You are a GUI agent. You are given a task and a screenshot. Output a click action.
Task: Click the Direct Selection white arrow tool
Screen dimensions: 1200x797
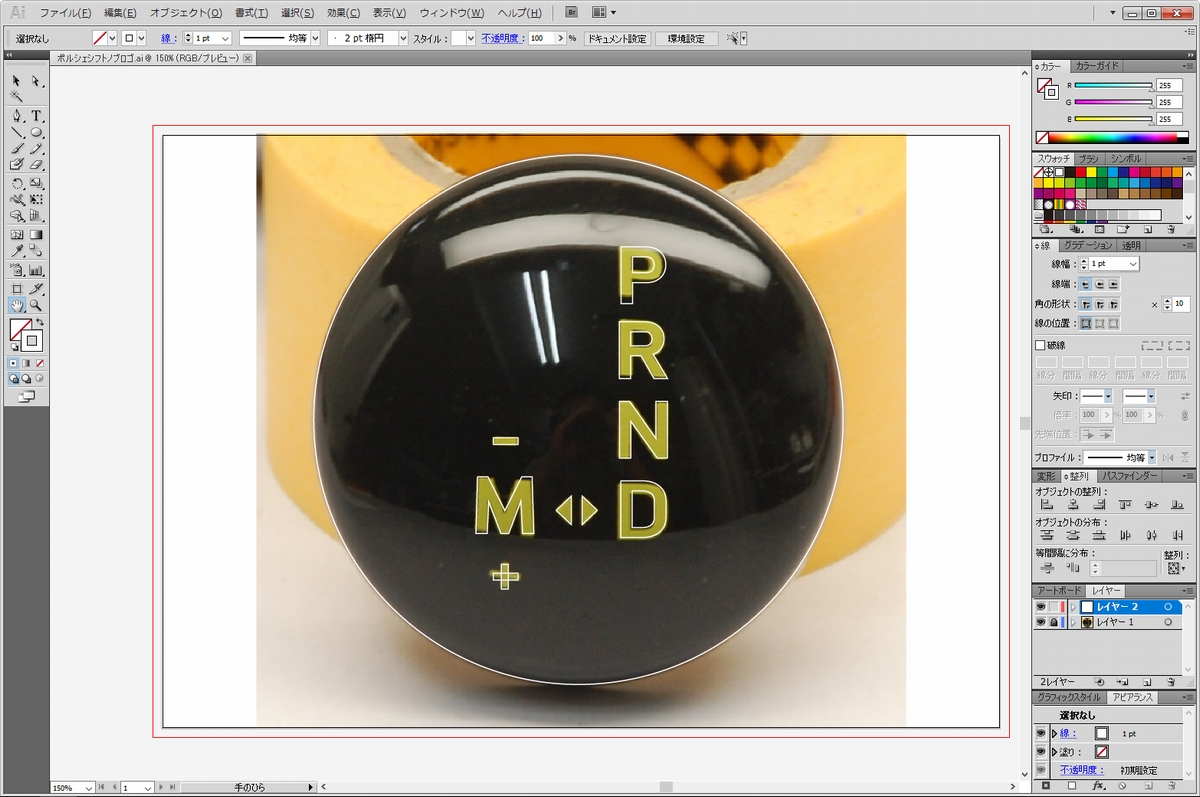point(36,81)
